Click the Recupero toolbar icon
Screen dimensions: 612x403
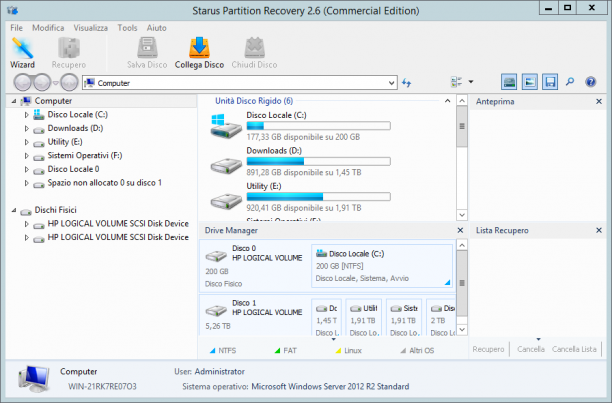[69, 53]
